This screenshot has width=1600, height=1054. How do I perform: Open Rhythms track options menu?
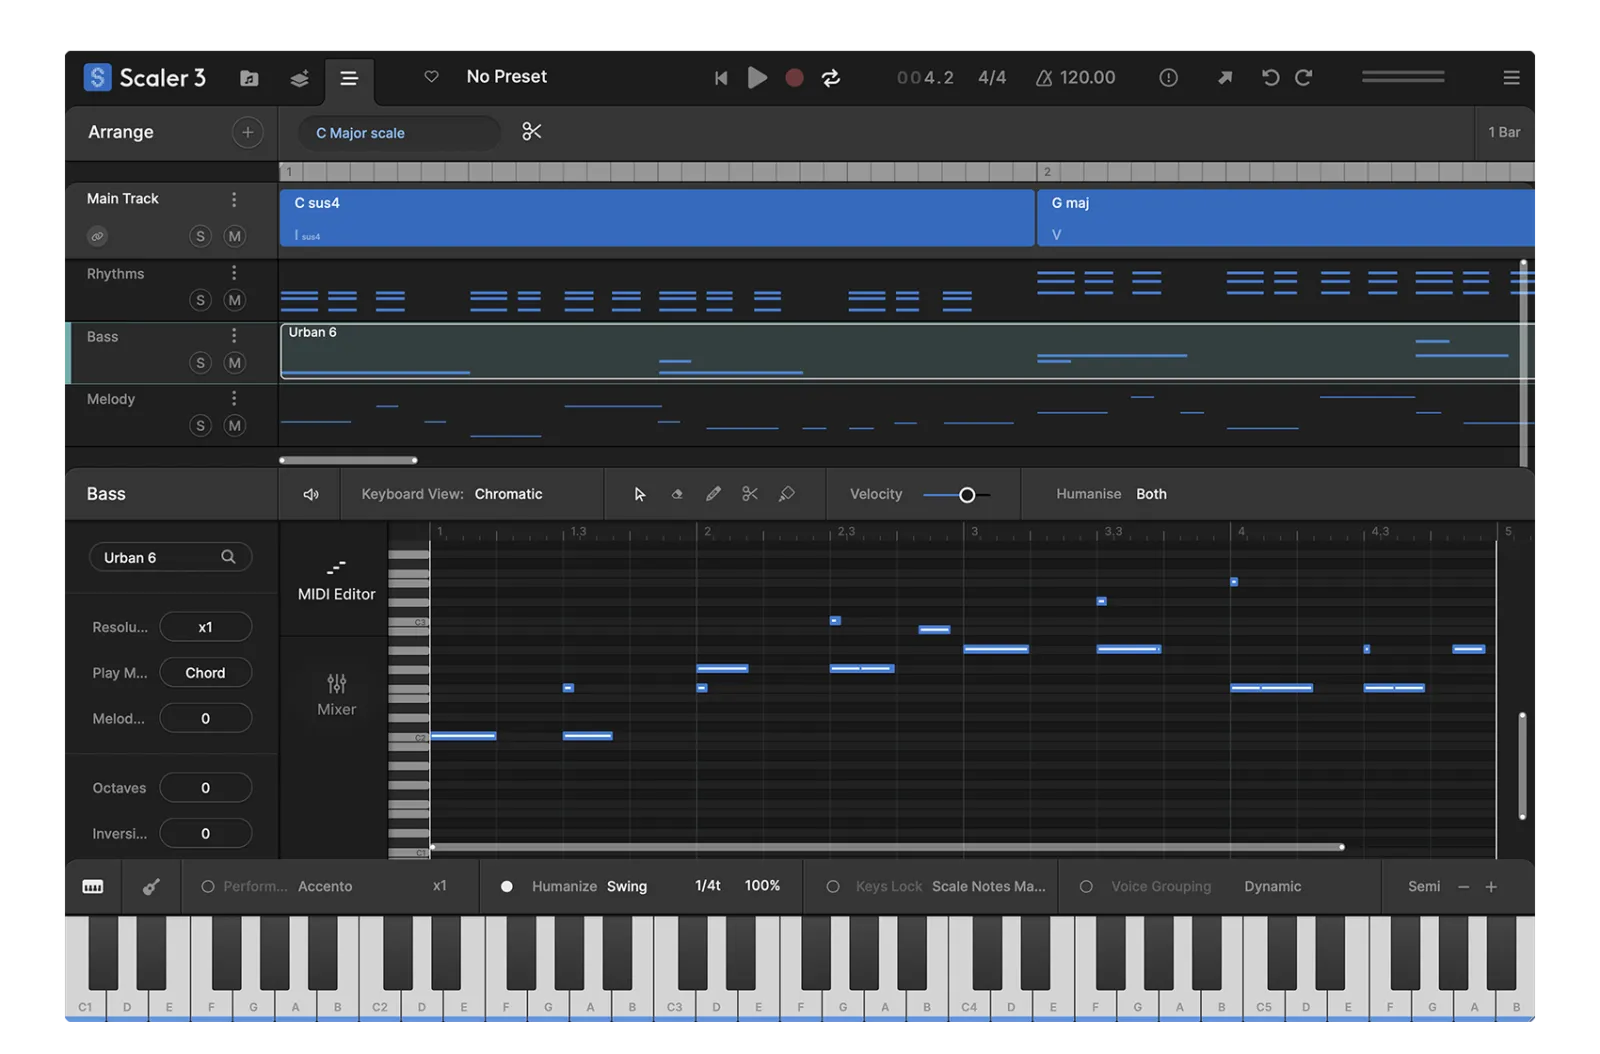click(x=234, y=273)
